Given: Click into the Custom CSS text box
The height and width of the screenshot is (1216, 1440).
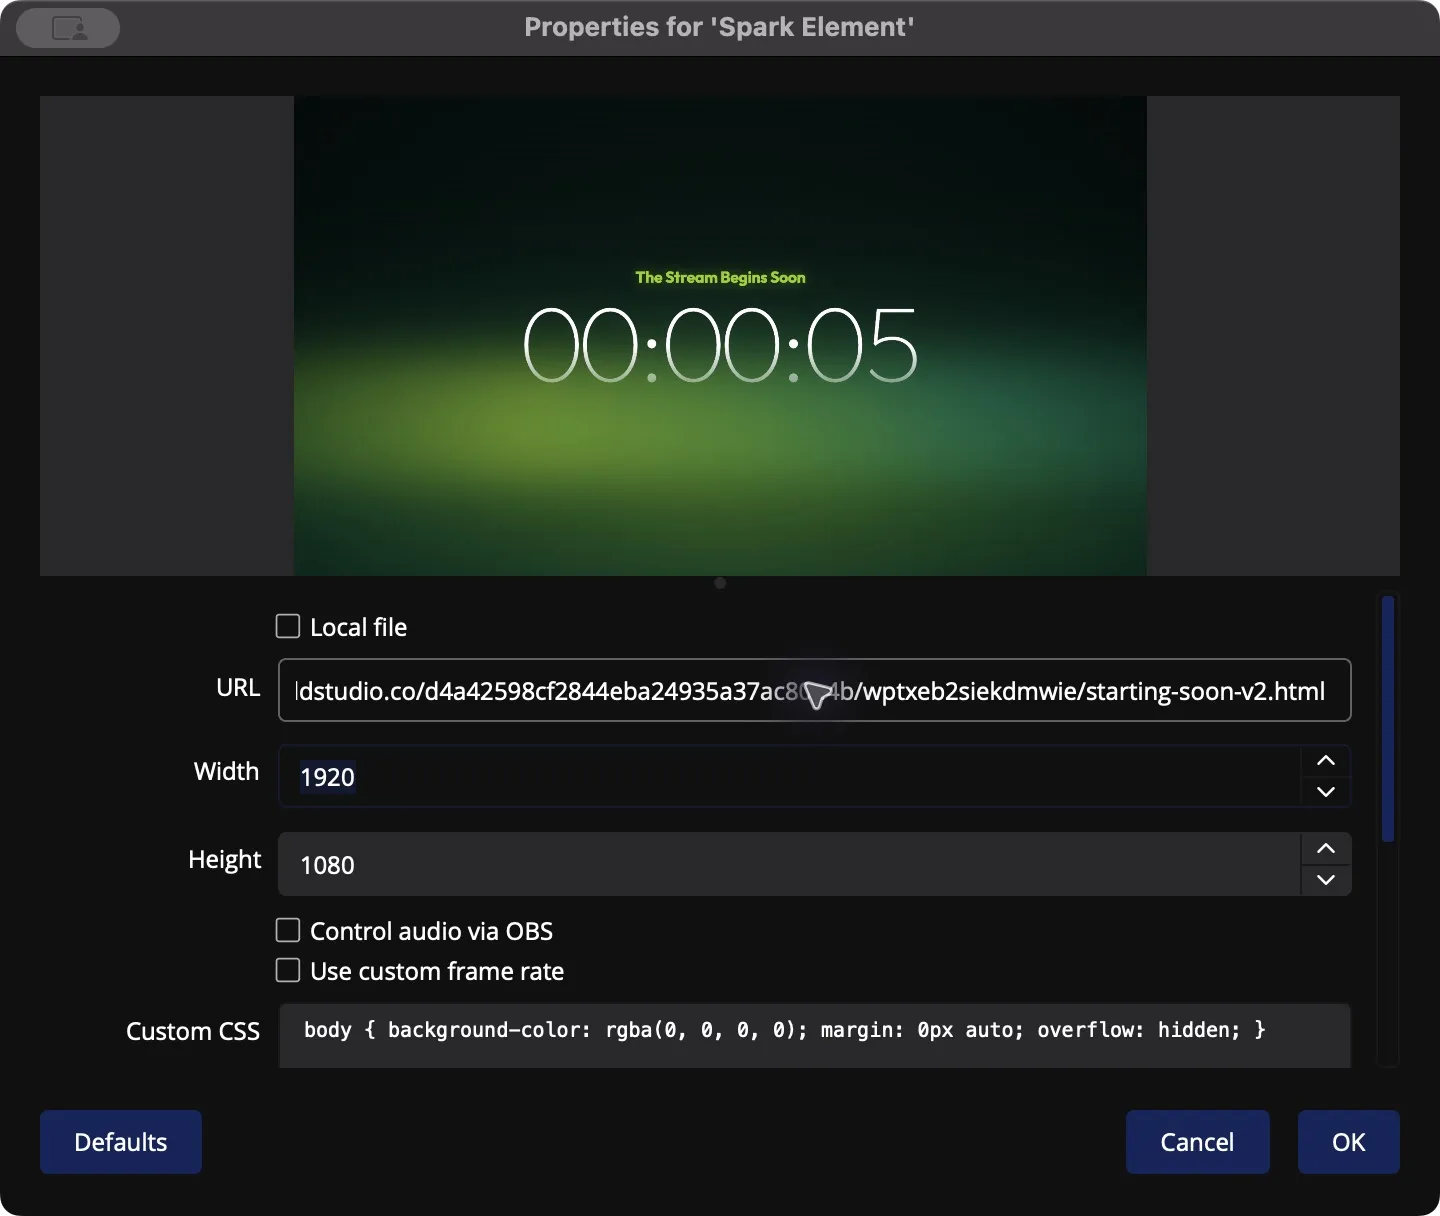Looking at the screenshot, I should (x=814, y=1036).
